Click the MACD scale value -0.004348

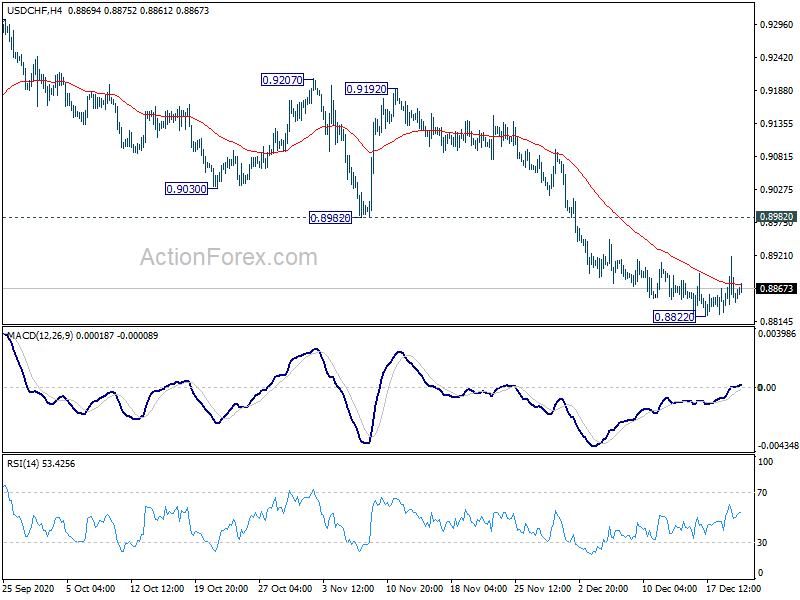point(778,446)
